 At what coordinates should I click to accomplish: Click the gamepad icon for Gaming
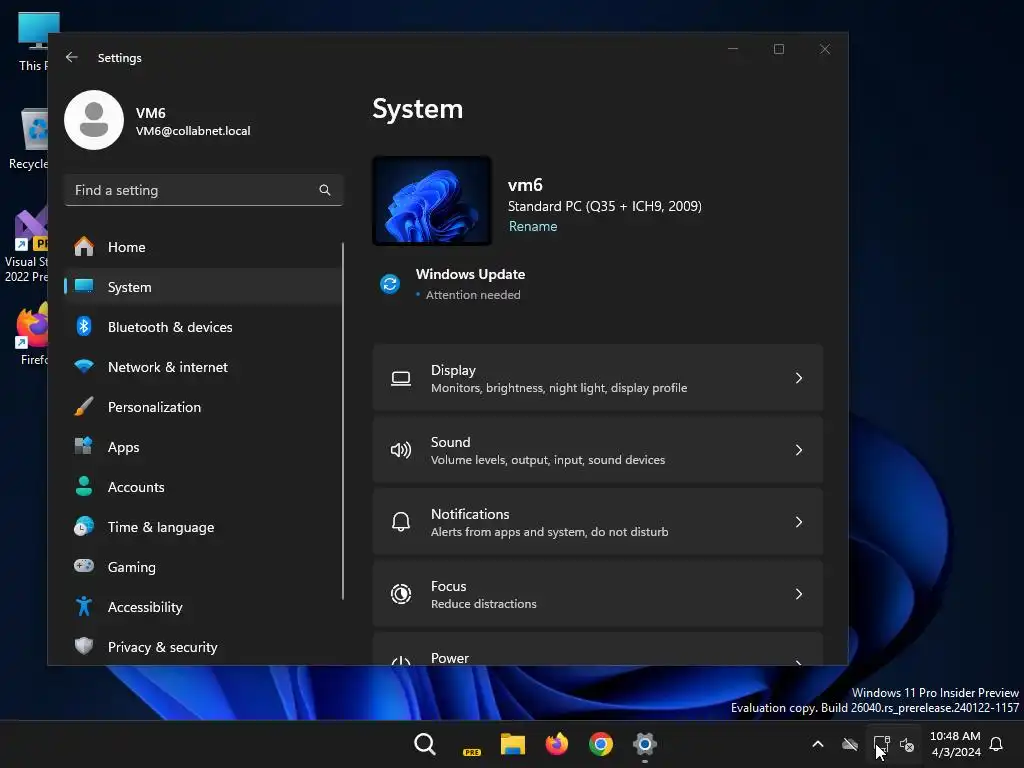[84, 566]
